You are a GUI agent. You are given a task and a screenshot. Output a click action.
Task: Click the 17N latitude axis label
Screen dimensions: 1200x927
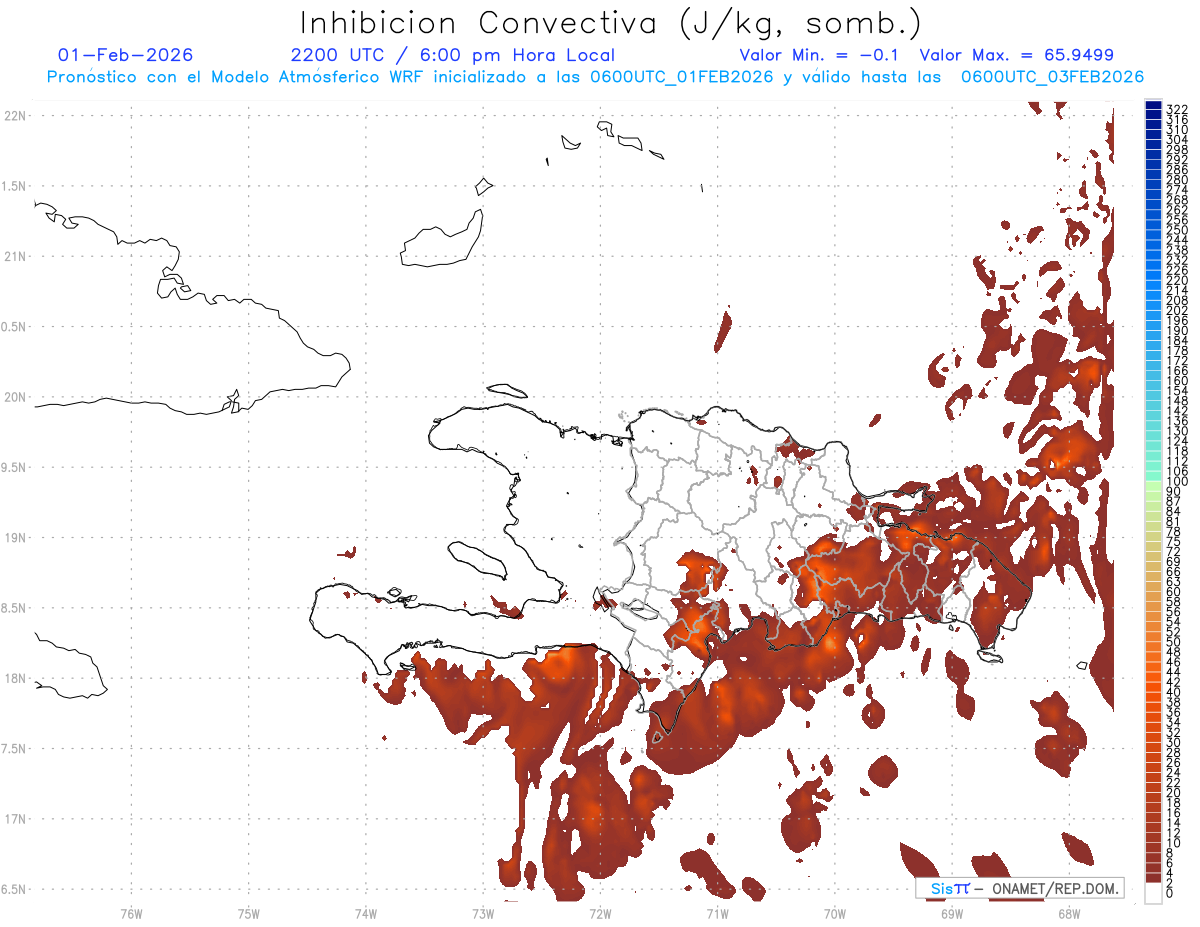[15, 819]
